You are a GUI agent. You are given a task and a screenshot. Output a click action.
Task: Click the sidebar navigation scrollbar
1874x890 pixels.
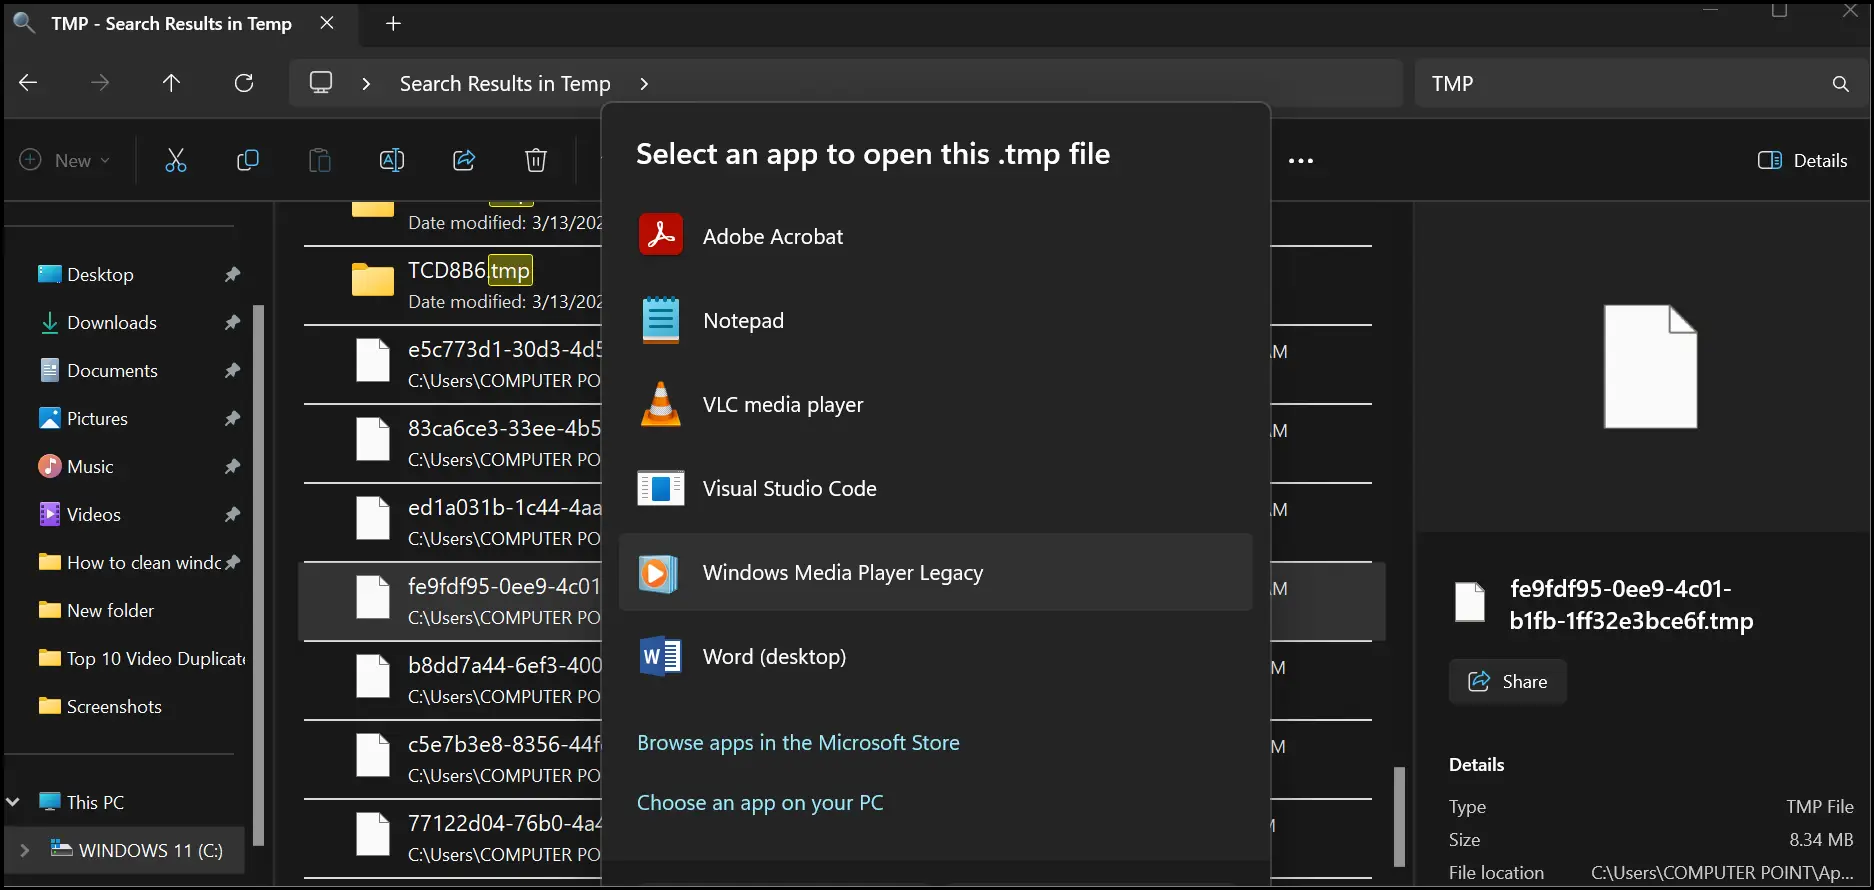point(258,575)
